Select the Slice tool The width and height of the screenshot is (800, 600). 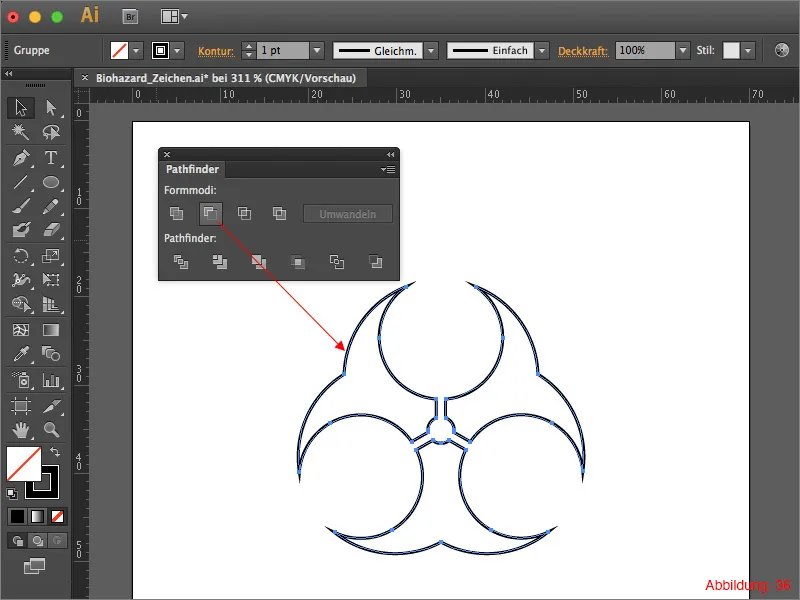[x=51, y=406]
